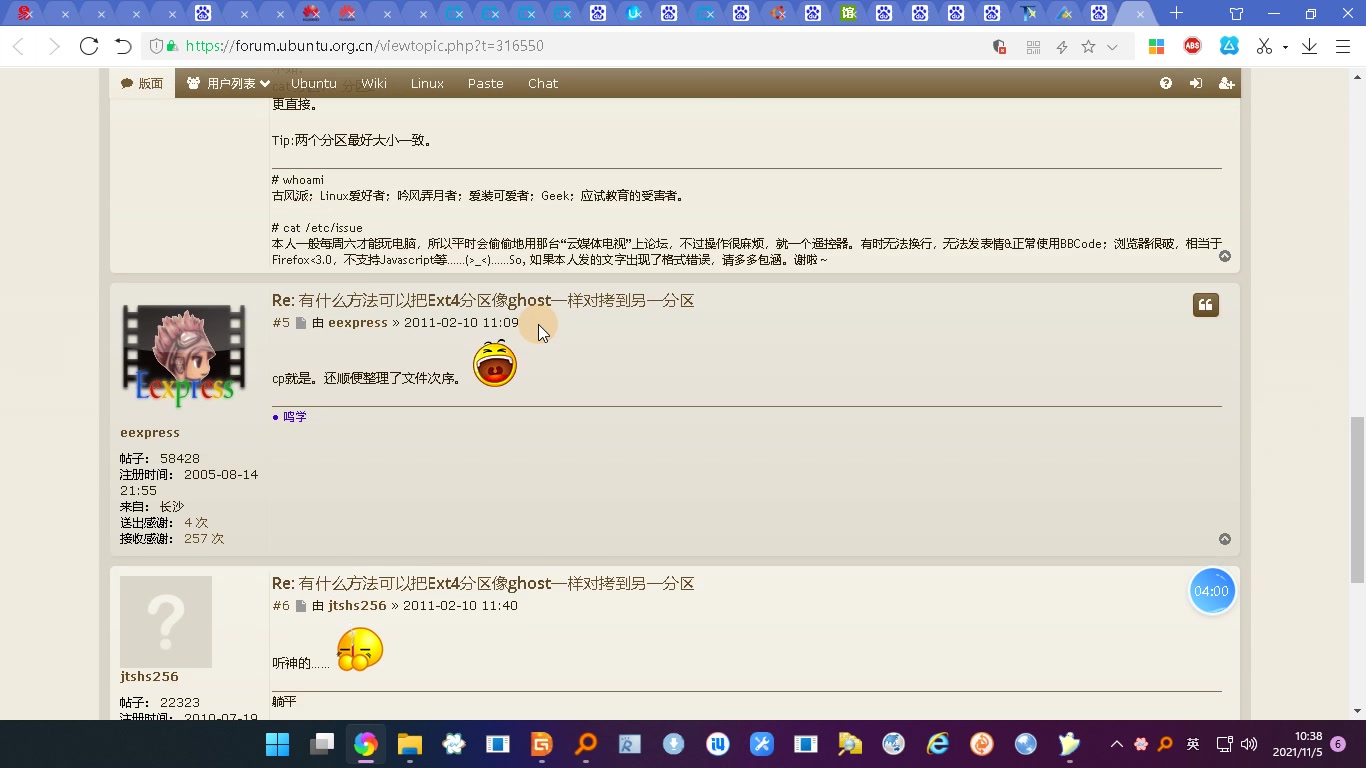Open the QR code icon in address bar
The height and width of the screenshot is (768, 1366).
coord(1033,47)
